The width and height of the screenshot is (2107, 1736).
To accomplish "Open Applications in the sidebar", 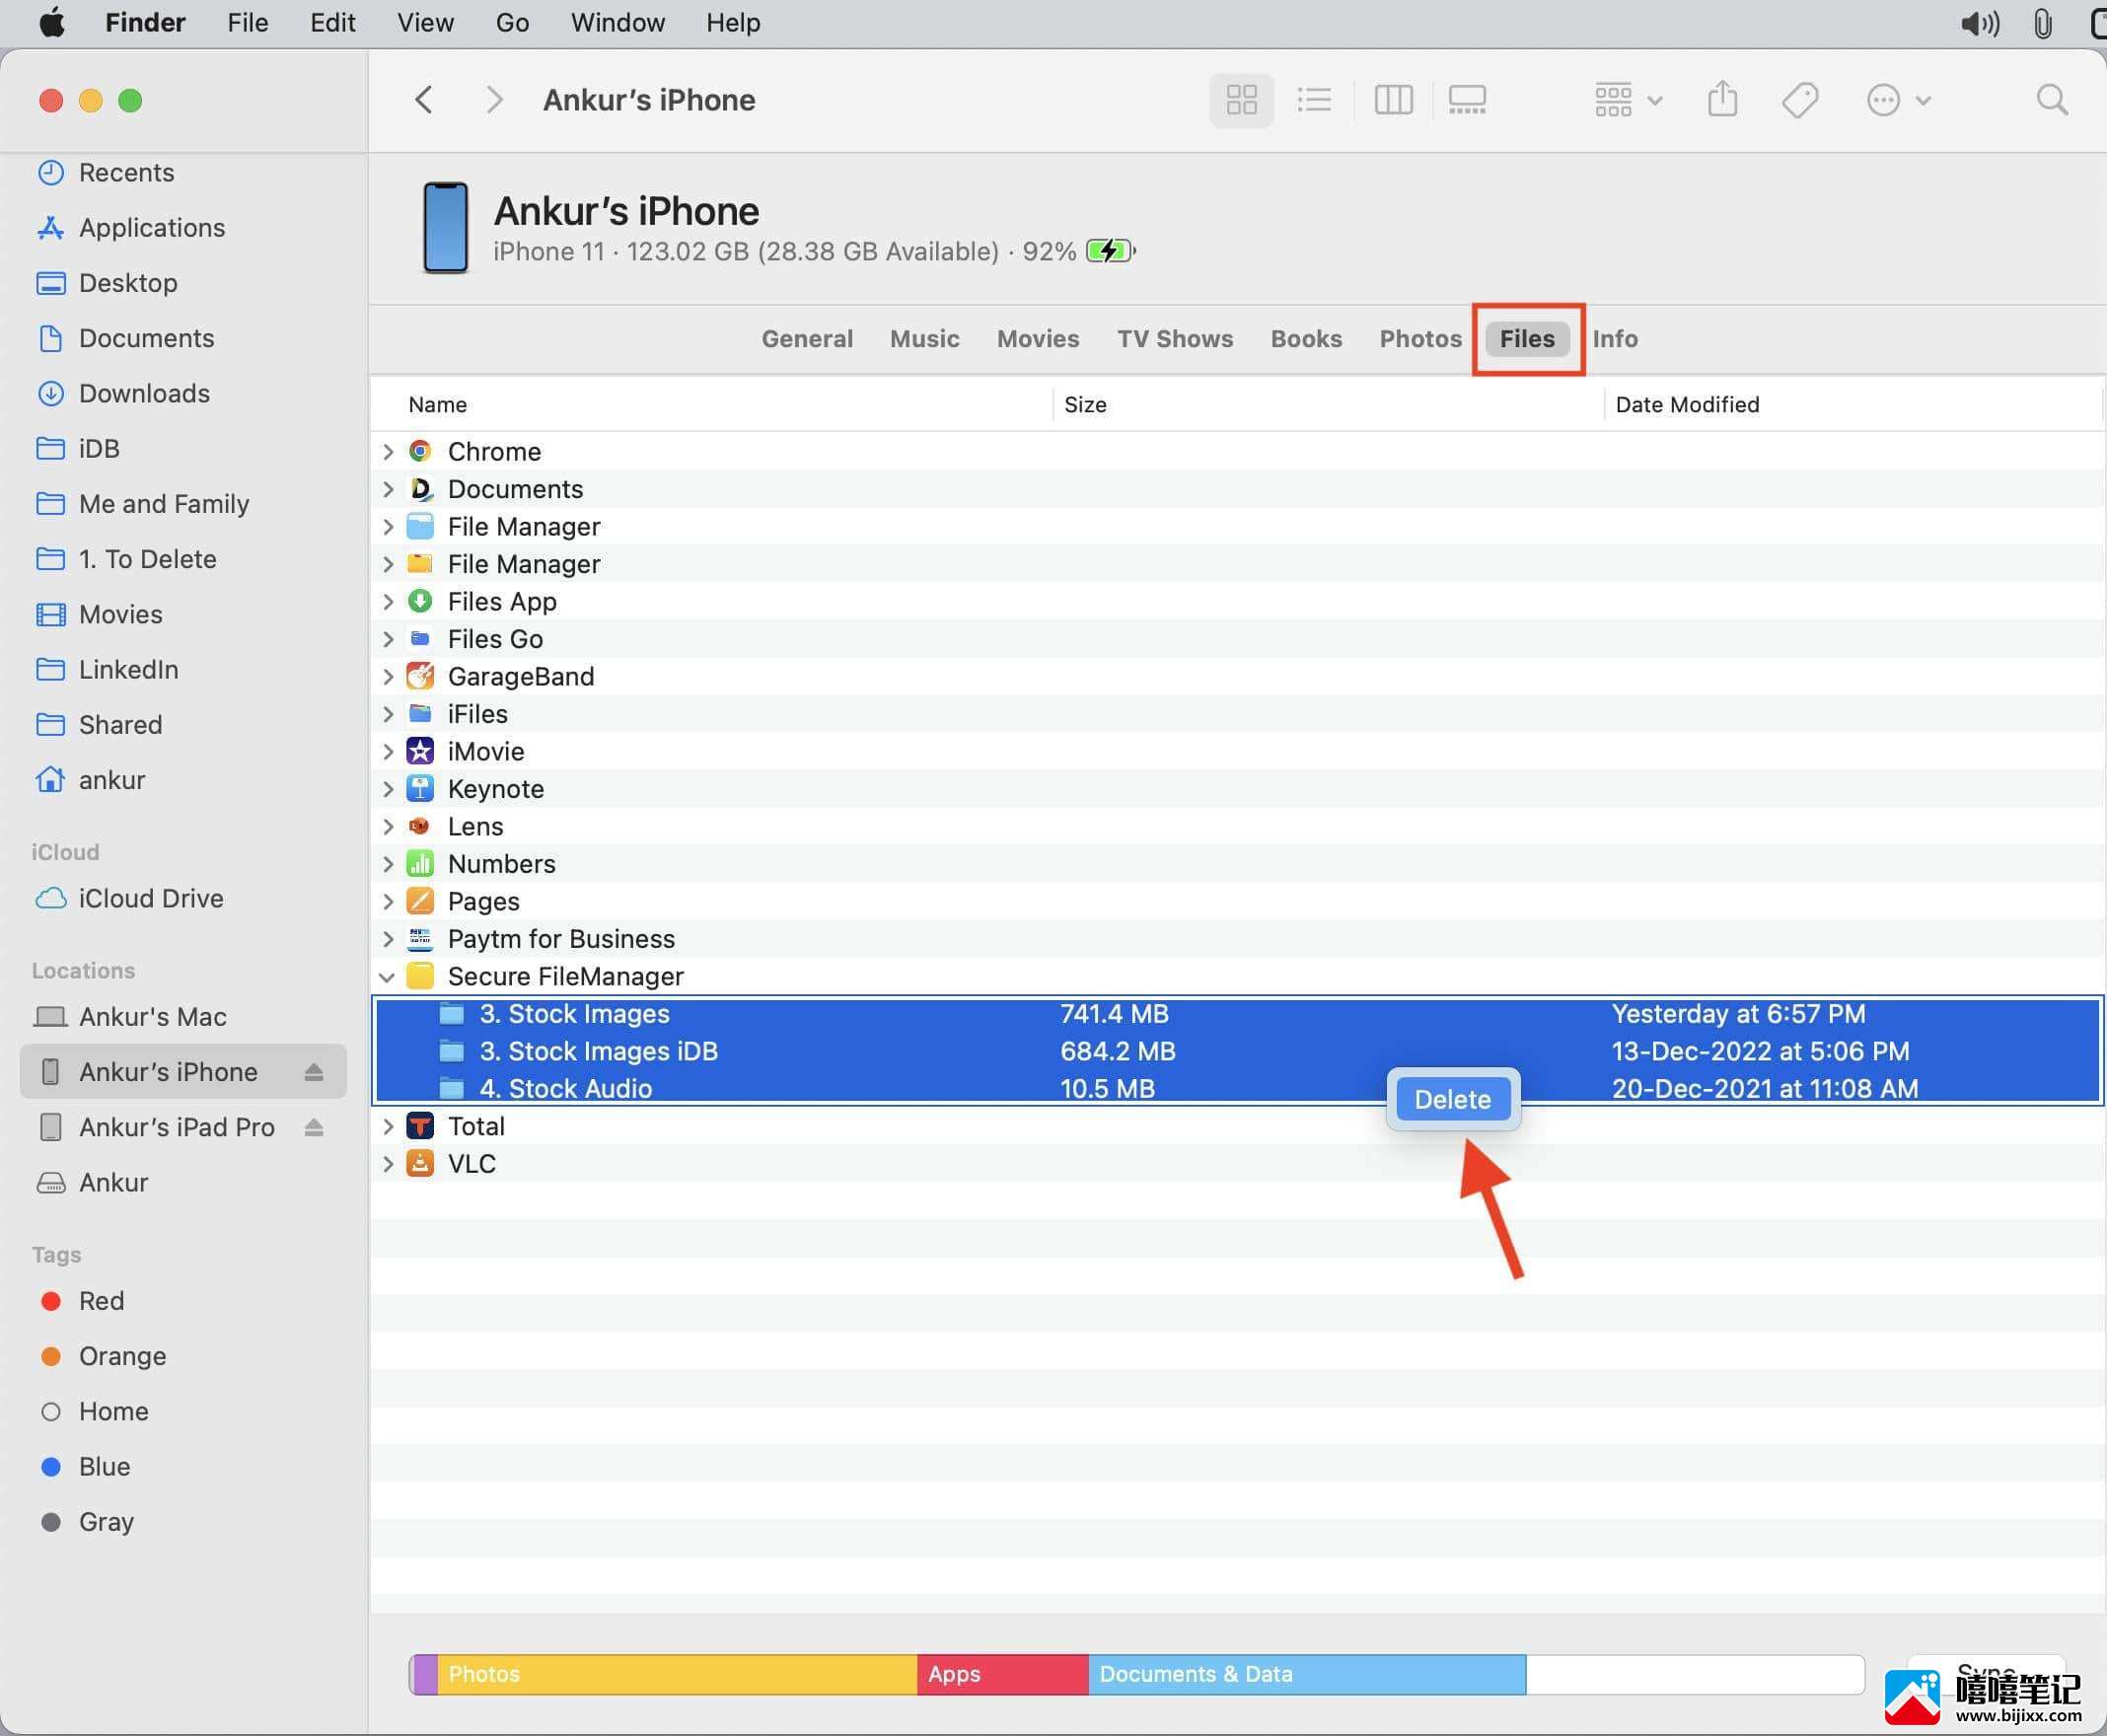I will 152,228.
